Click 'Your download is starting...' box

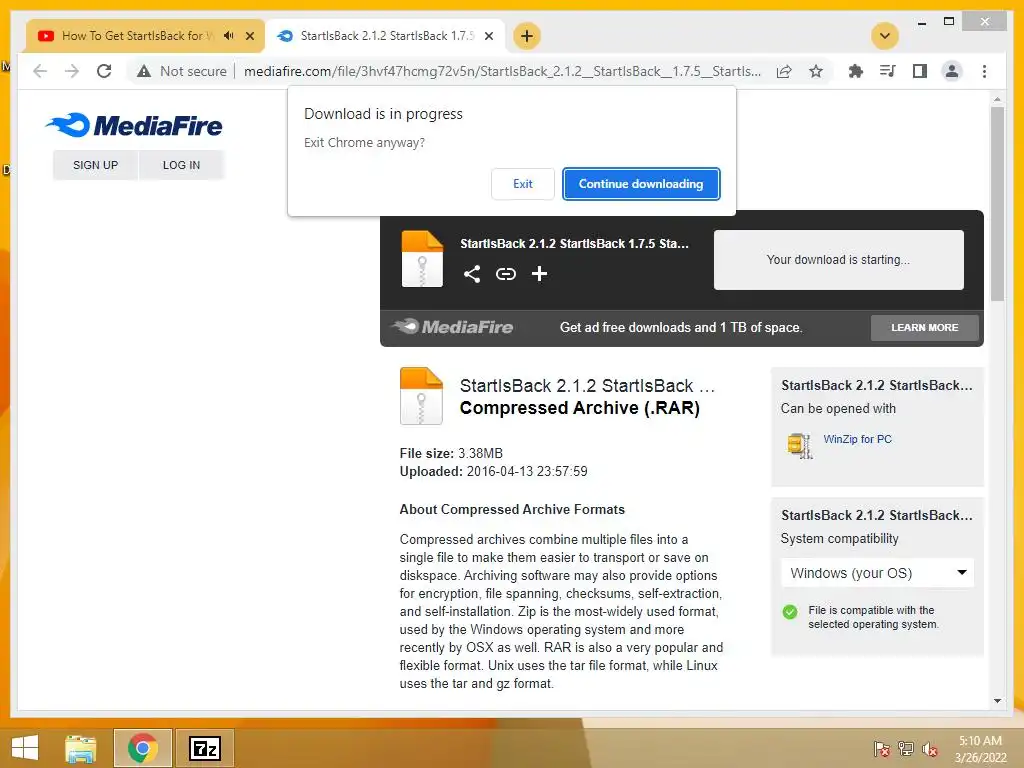[x=839, y=260]
